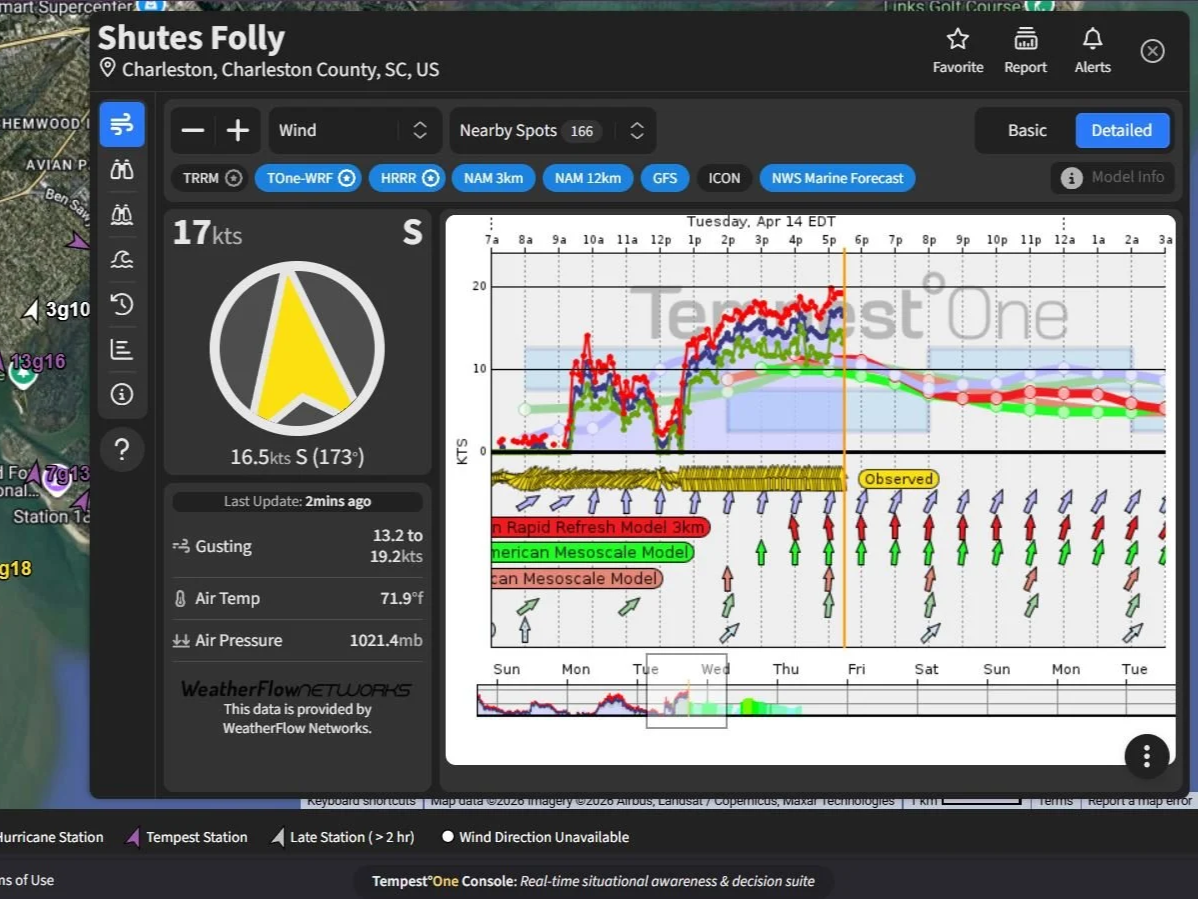Open the binoculars forecast view in sidebar
Image resolution: width=1198 pixels, height=899 pixels.
122,169
